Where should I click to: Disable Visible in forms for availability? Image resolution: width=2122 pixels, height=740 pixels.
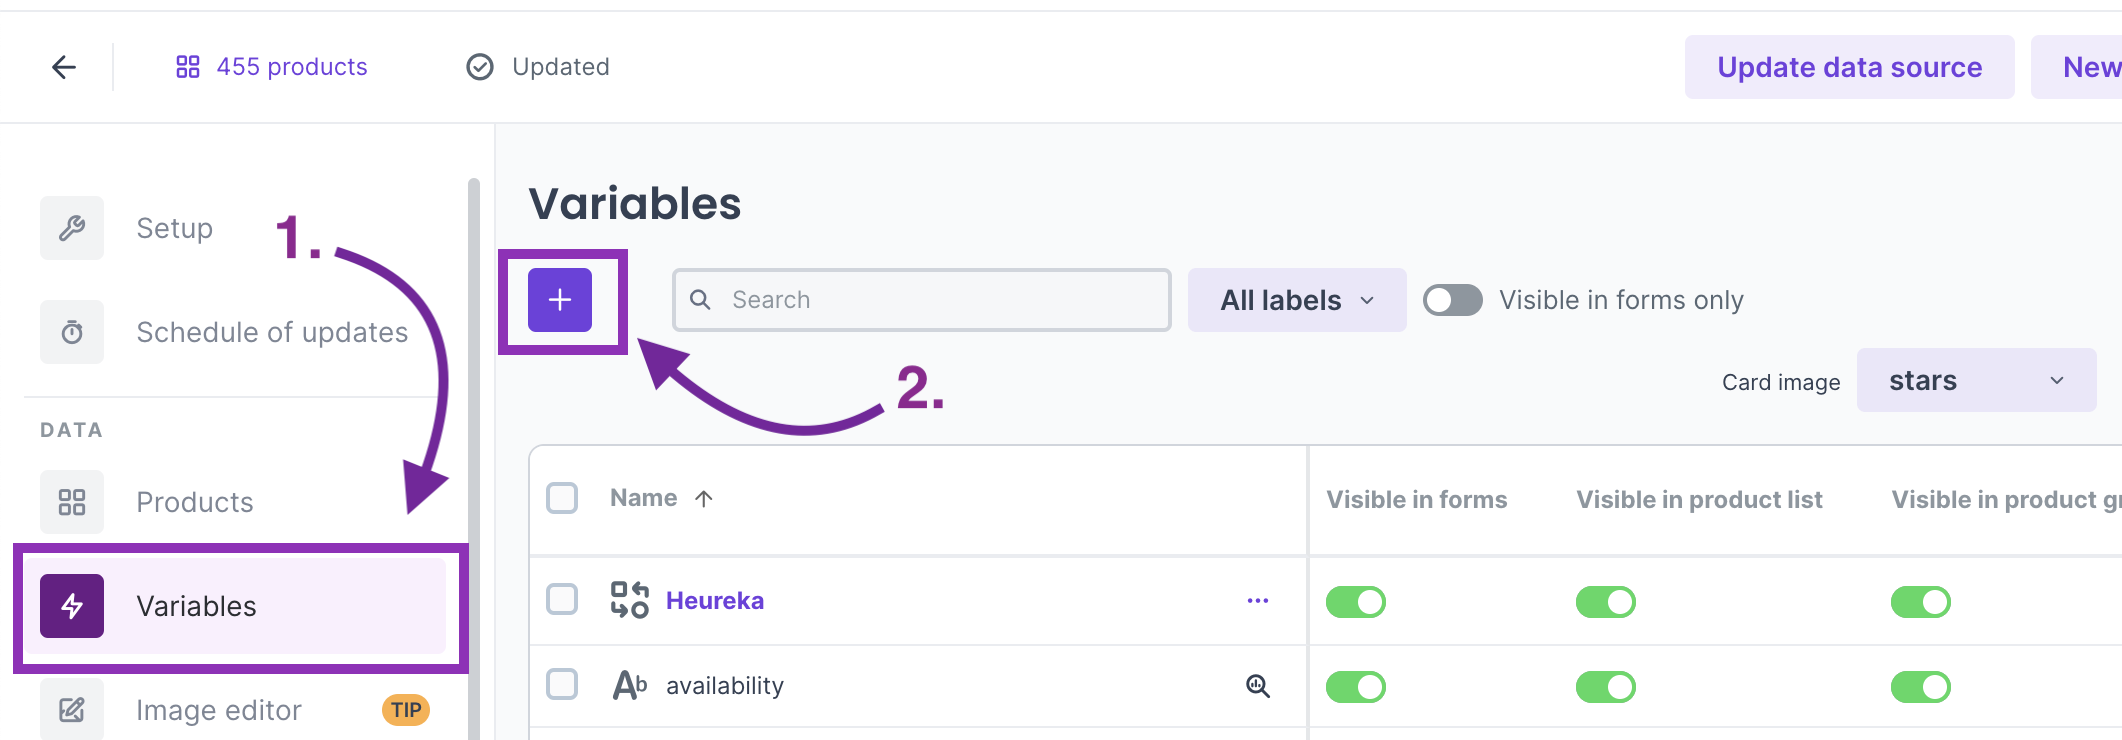pos(1355,687)
